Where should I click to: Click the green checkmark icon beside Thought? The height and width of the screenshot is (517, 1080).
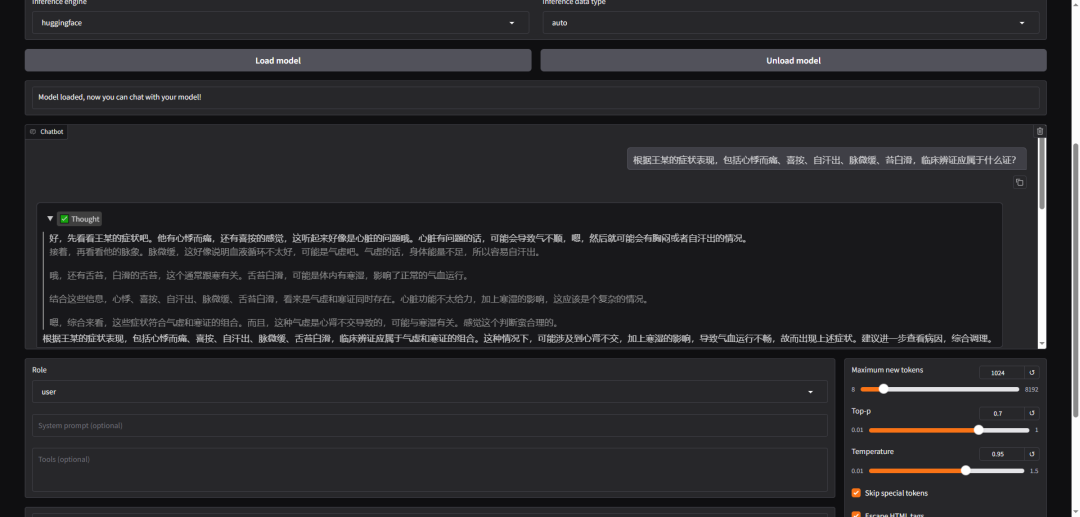[64, 219]
